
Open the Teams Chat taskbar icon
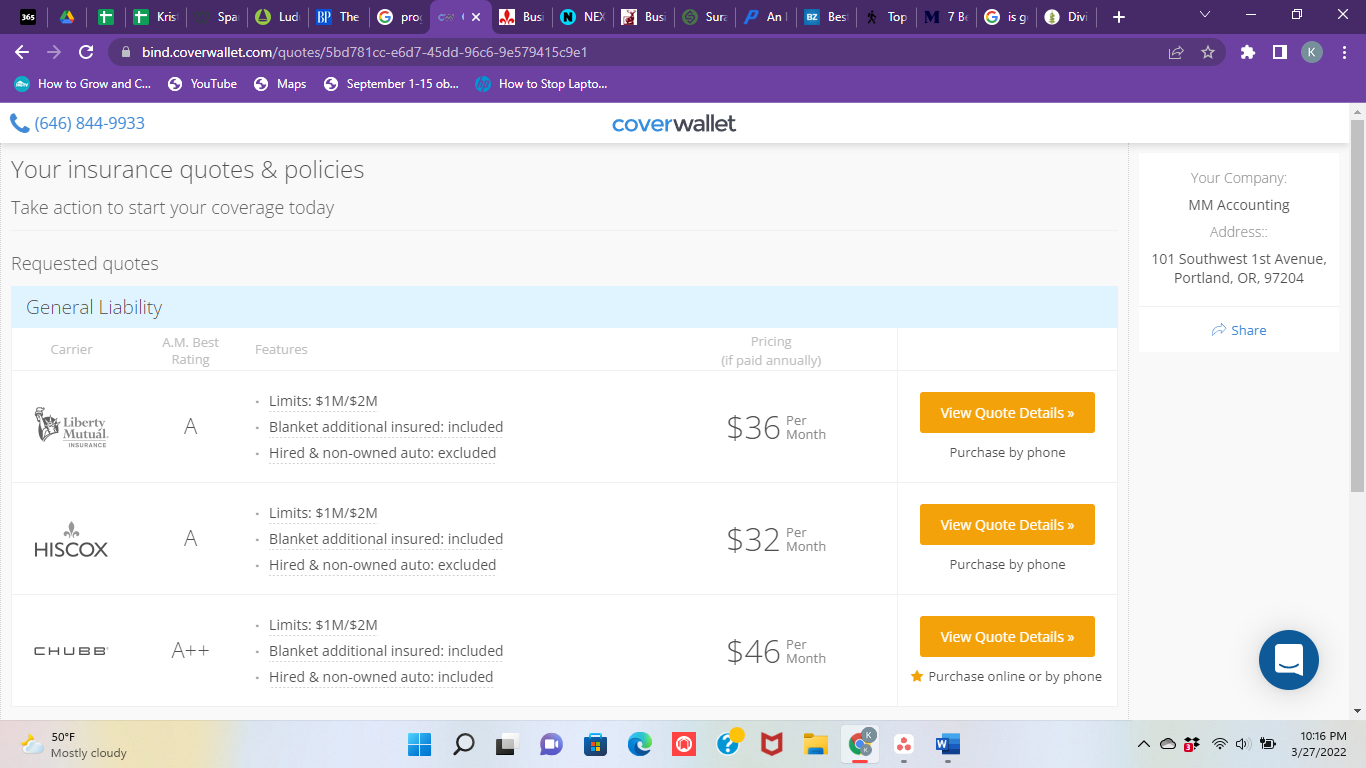[x=551, y=744]
